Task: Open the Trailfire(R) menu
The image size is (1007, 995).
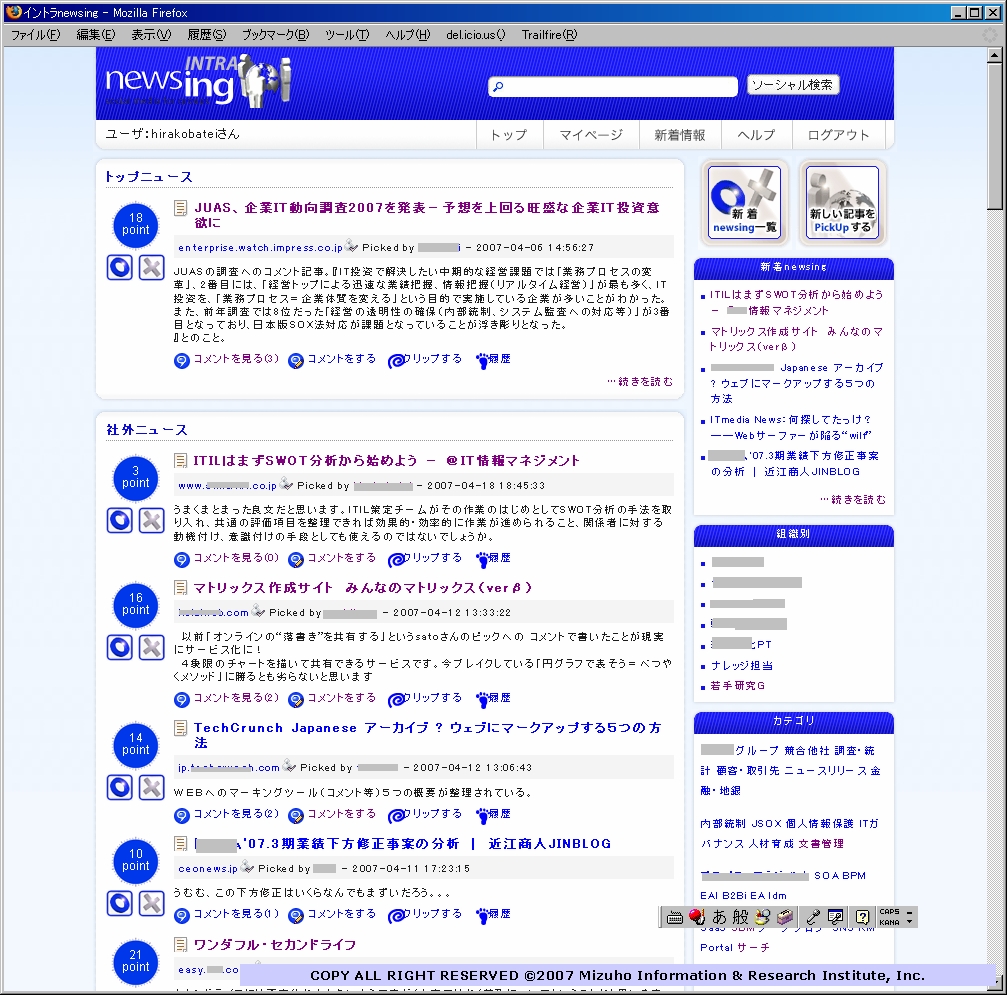Action: tap(549, 35)
